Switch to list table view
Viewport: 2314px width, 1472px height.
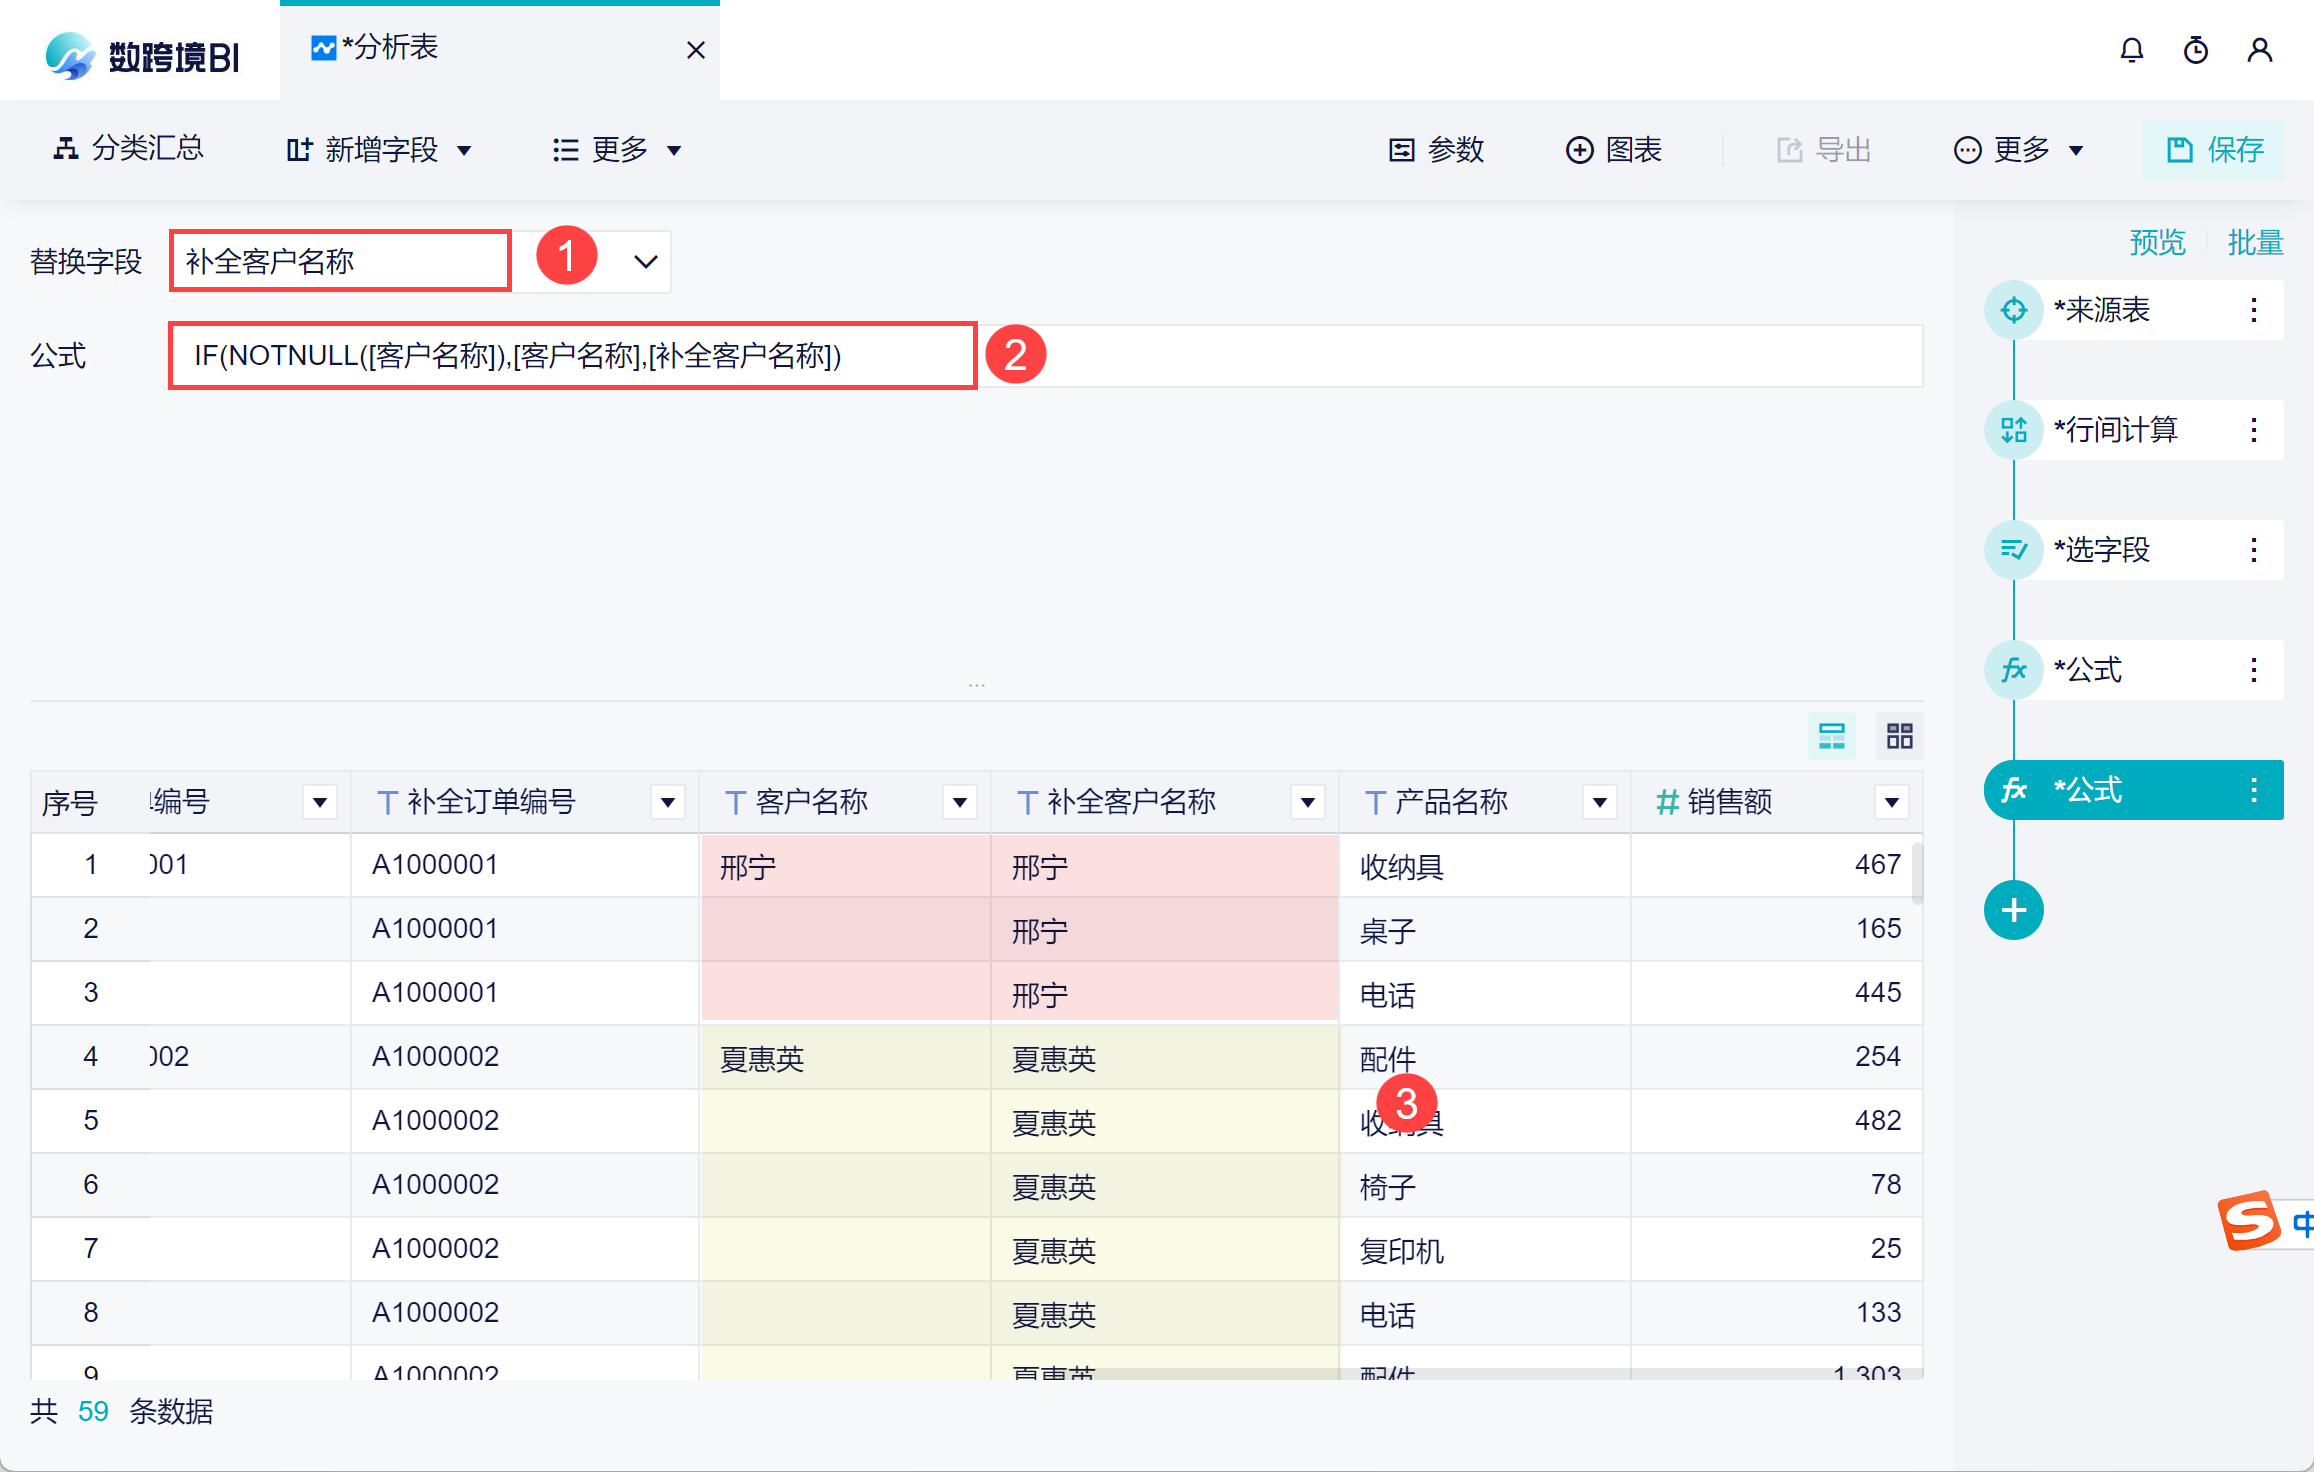(x=1831, y=736)
